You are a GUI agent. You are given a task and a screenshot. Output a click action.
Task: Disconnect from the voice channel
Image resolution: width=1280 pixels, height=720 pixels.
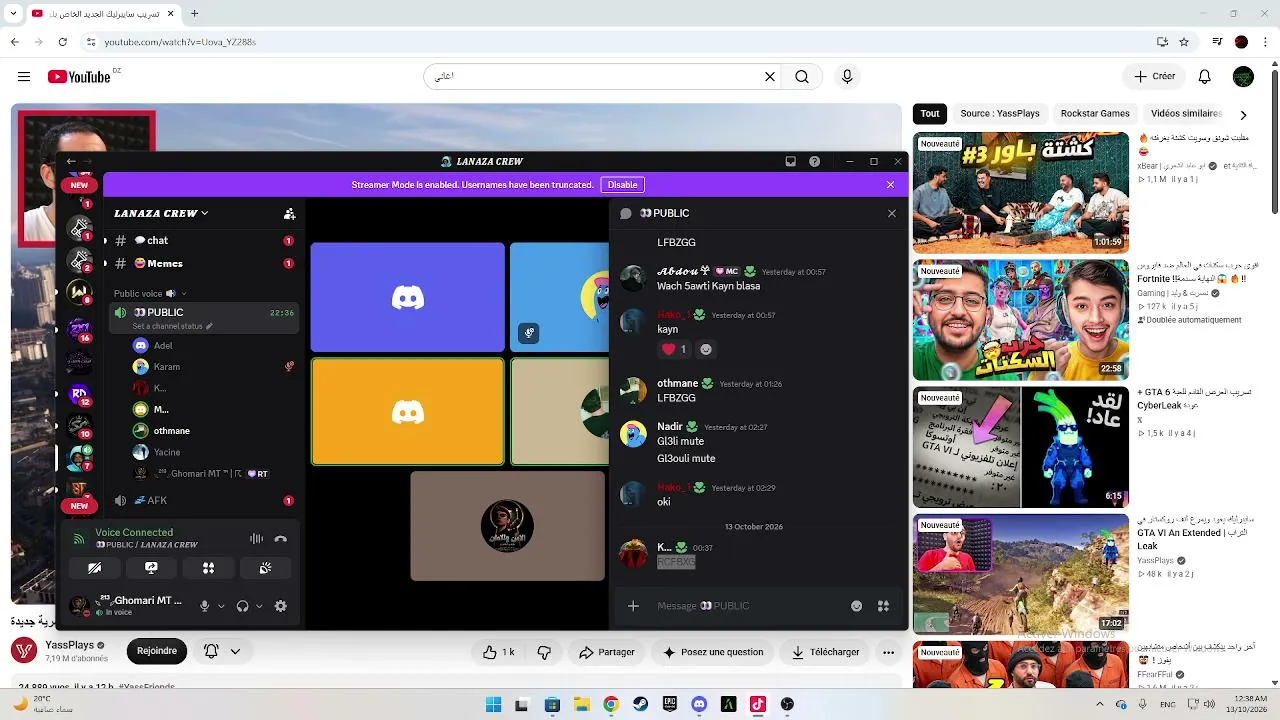click(x=281, y=539)
